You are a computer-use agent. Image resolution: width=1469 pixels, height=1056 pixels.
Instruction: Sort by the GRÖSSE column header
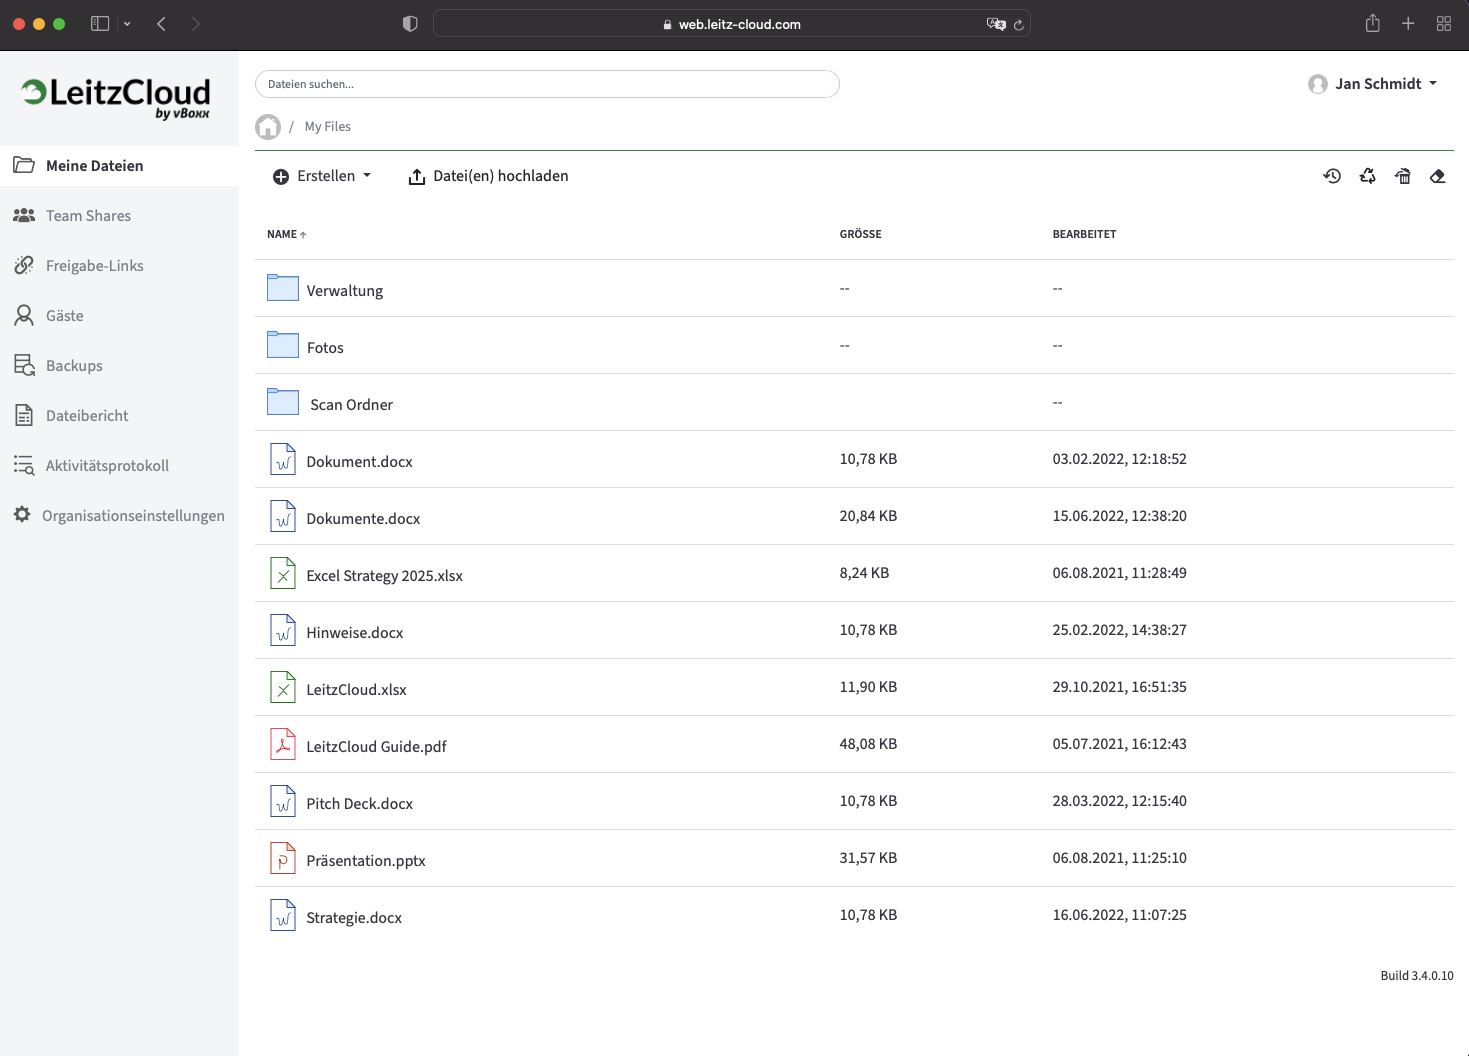point(861,234)
